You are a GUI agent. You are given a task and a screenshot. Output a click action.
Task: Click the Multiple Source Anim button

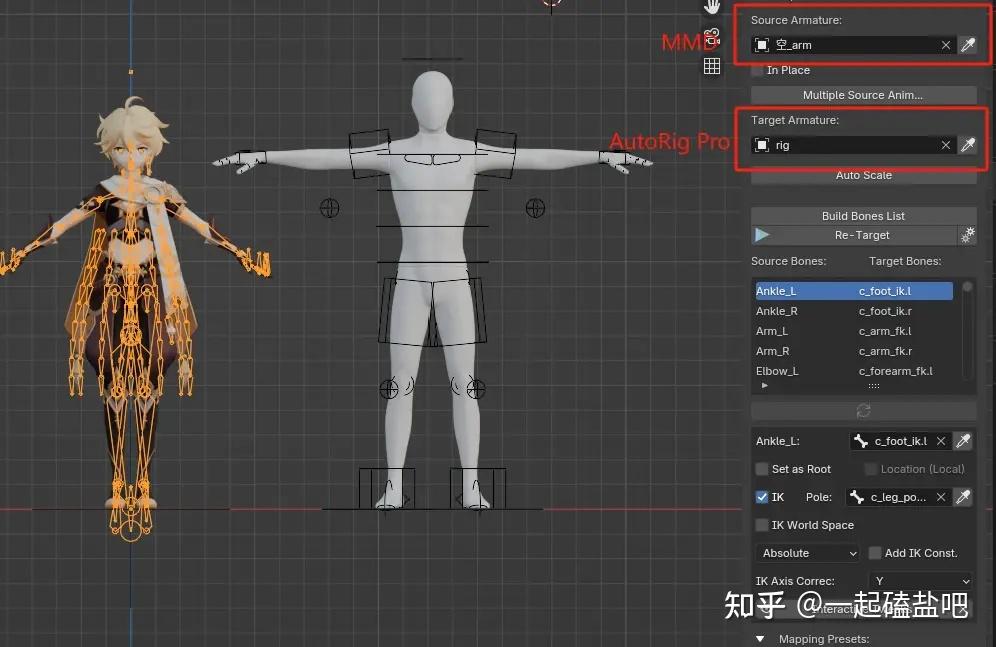(862, 95)
